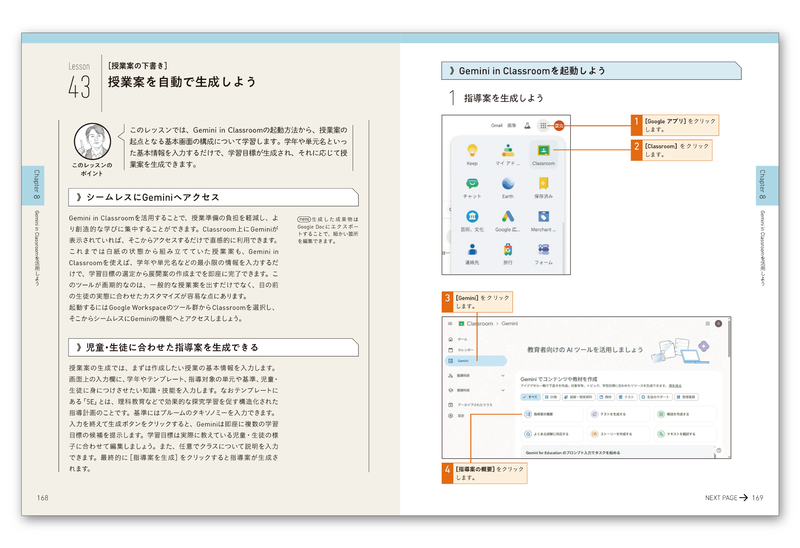The width and height of the screenshot is (800, 548).
Task: Click the 画像 link at top
Action: point(511,125)
